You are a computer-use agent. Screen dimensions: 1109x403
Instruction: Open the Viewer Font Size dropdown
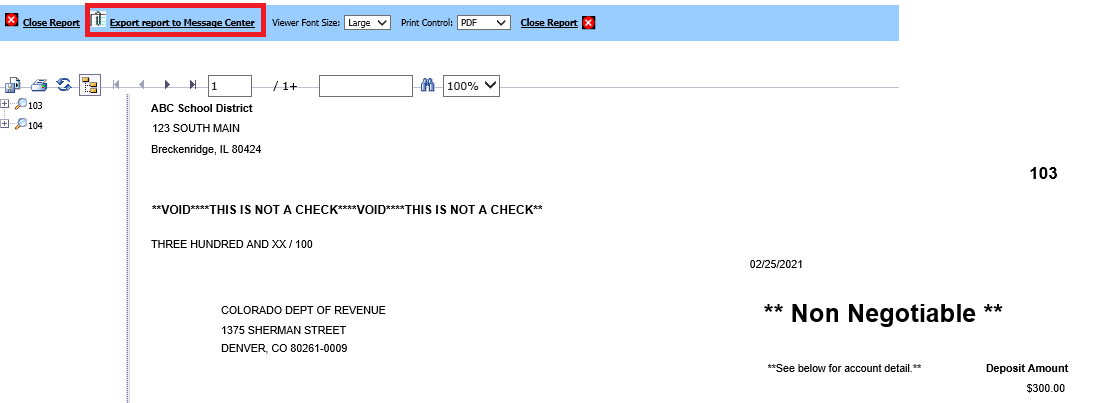point(367,22)
